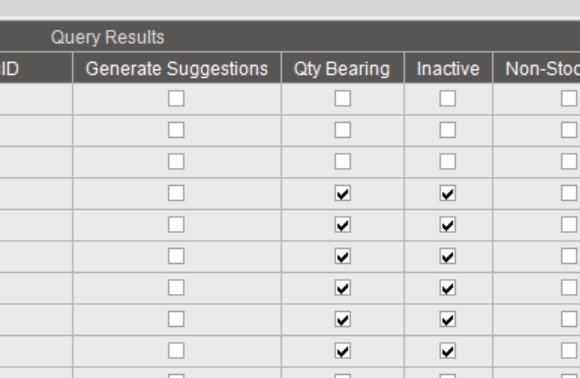Viewport: 580px width, 378px height.
Task: Select the Inactive column header
Action: point(448,68)
